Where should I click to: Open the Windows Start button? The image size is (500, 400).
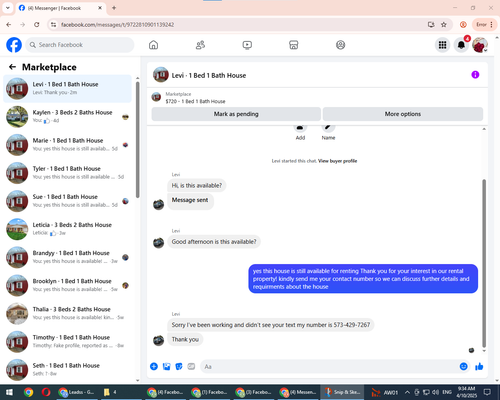click(x=9, y=392)
